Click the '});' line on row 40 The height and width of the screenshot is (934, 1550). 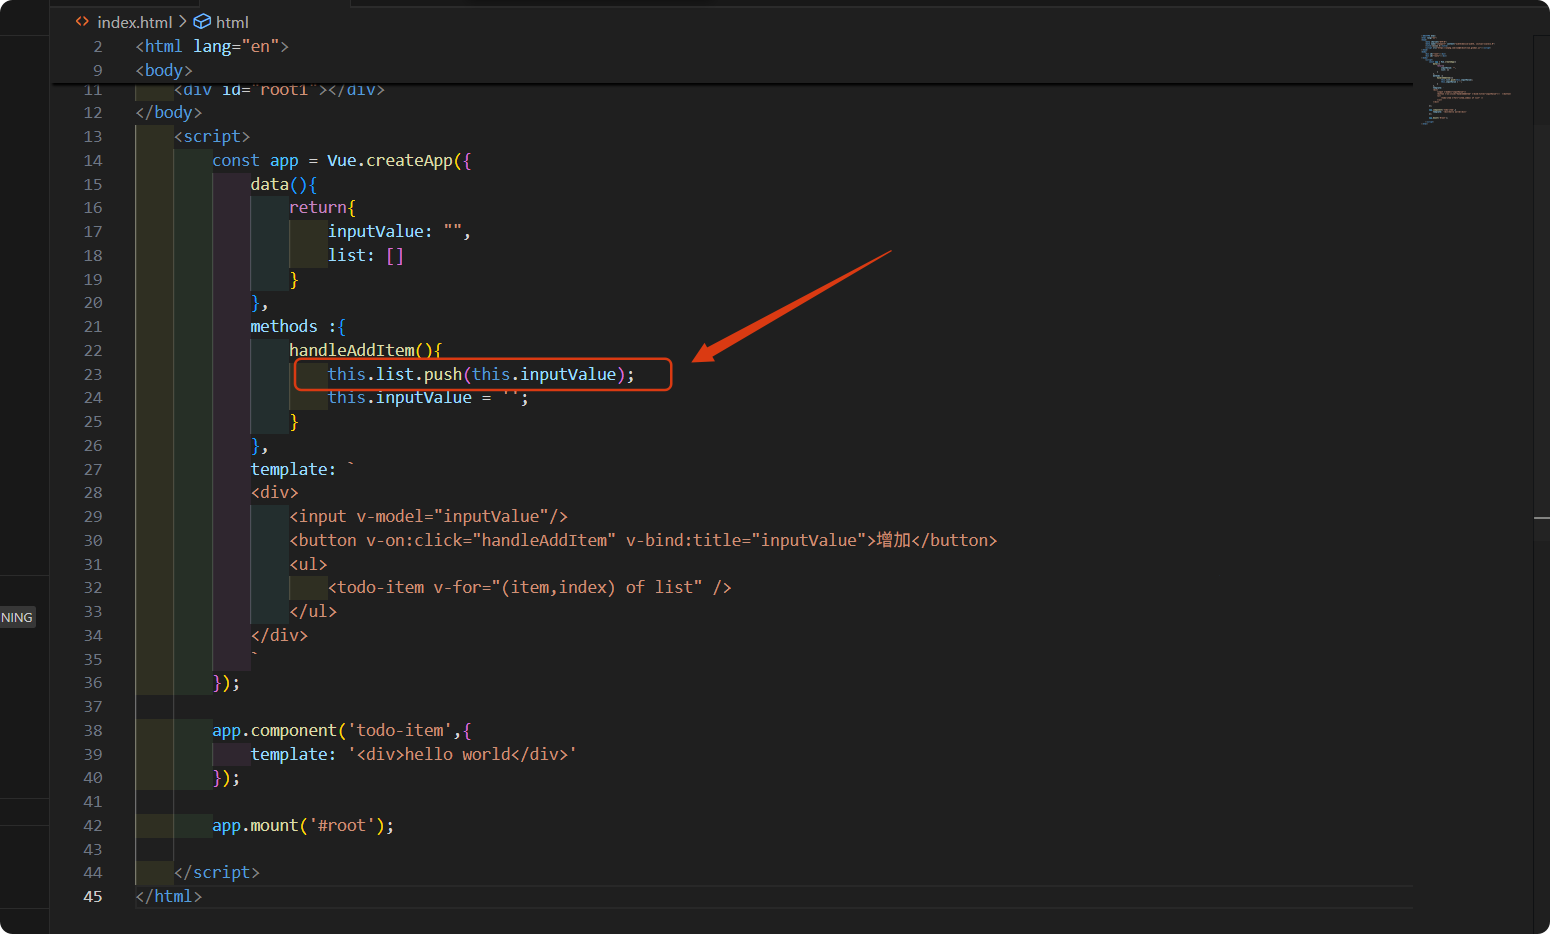pyautogui.click(x=226, y=777)
